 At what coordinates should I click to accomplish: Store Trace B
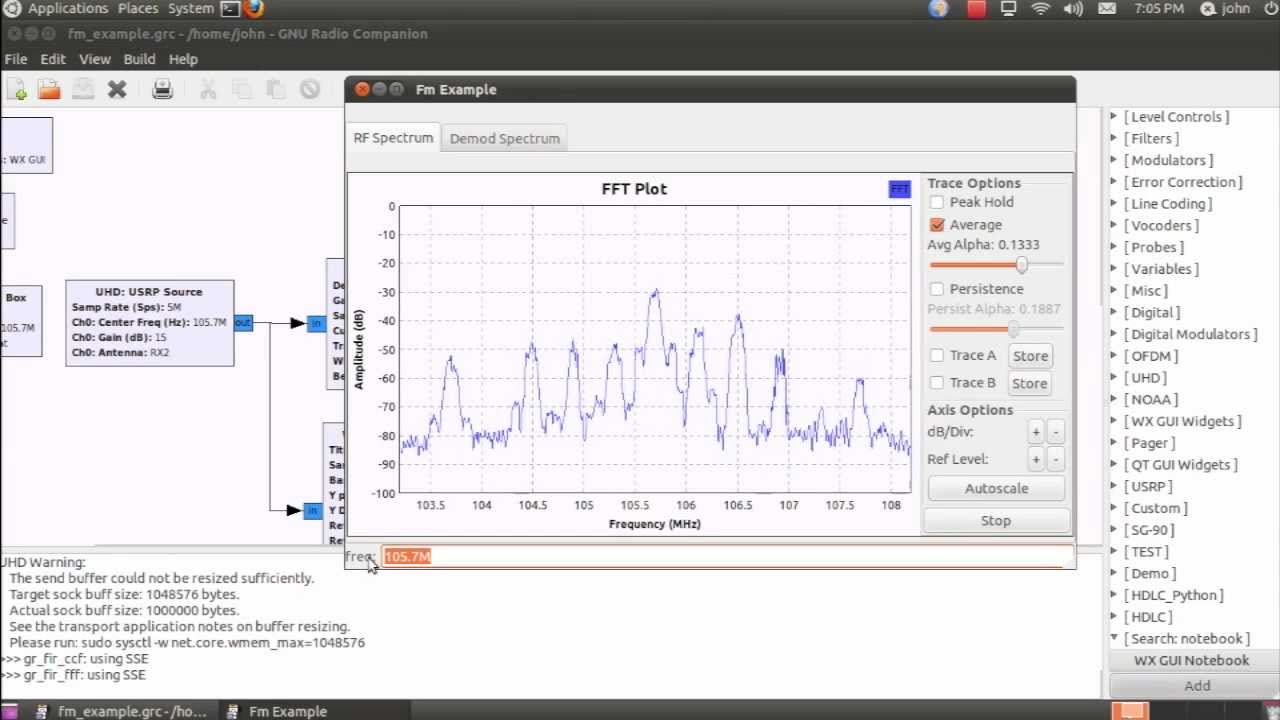point(1030,383)
